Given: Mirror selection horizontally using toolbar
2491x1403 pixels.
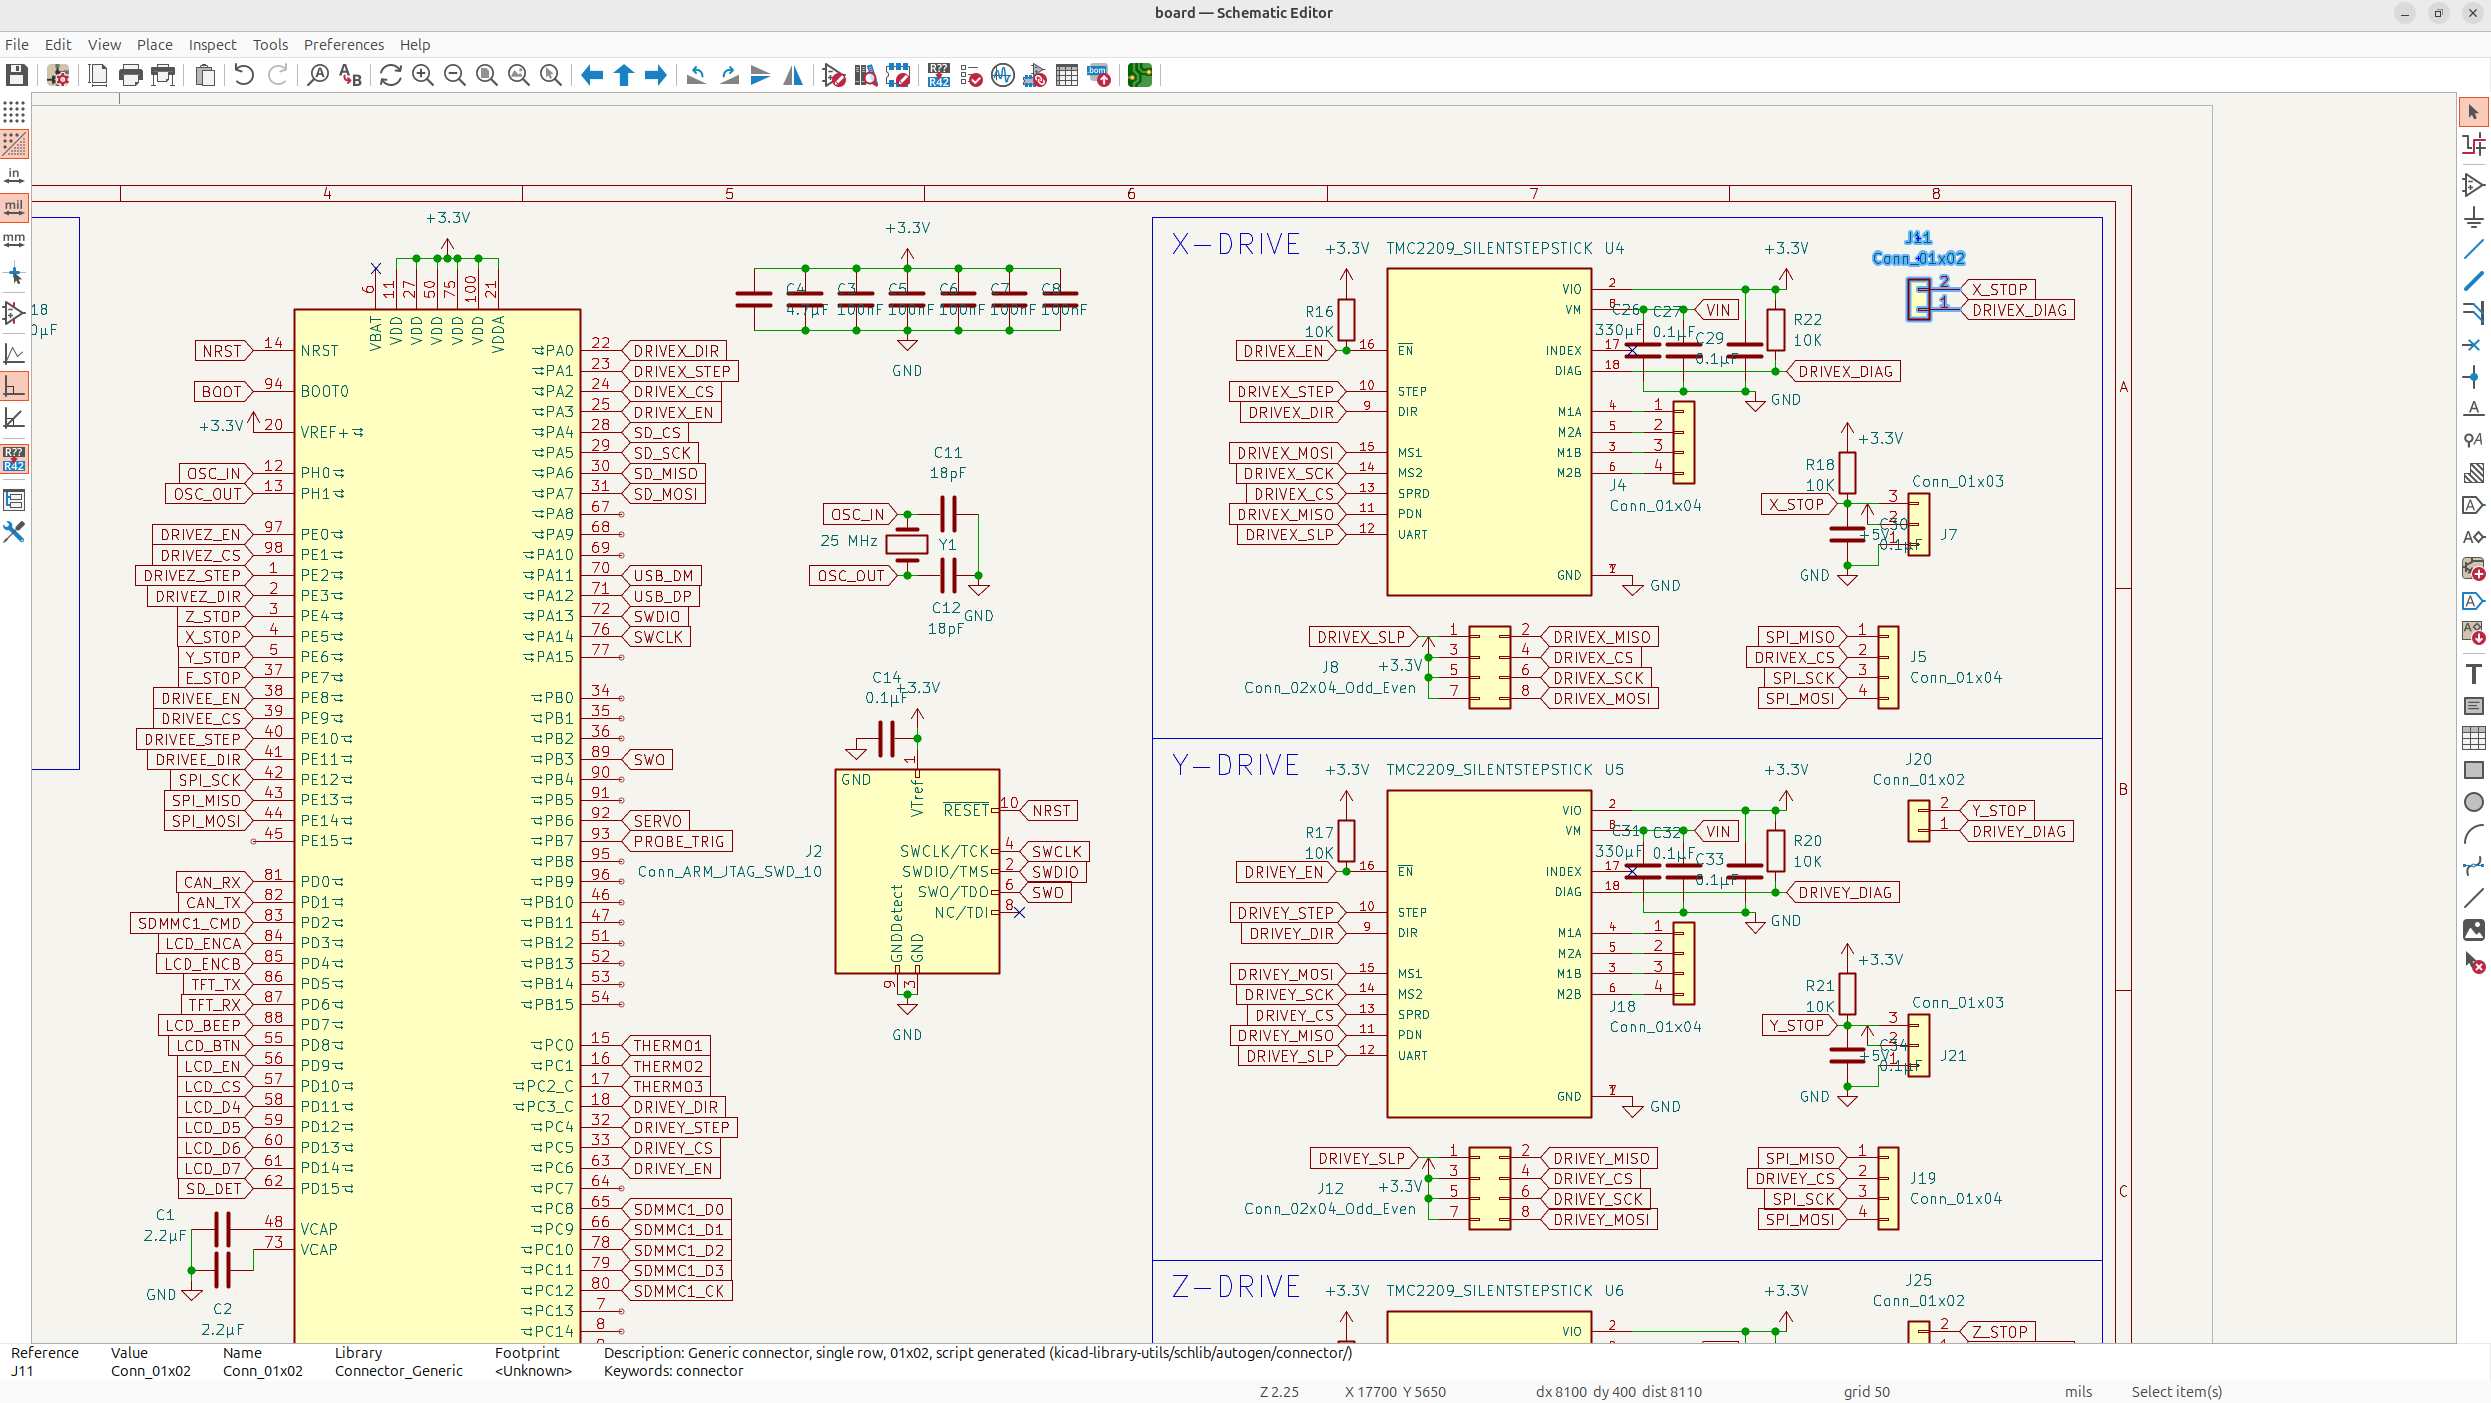Looking at the screenshot, I should (x=793, y=76).
